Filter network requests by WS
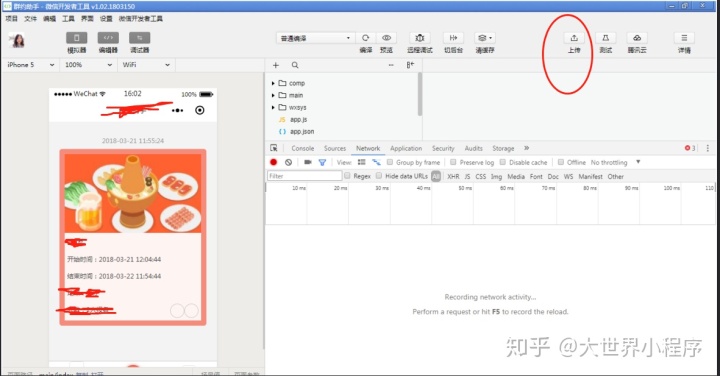The image size is (720, 376). point(568,176)
